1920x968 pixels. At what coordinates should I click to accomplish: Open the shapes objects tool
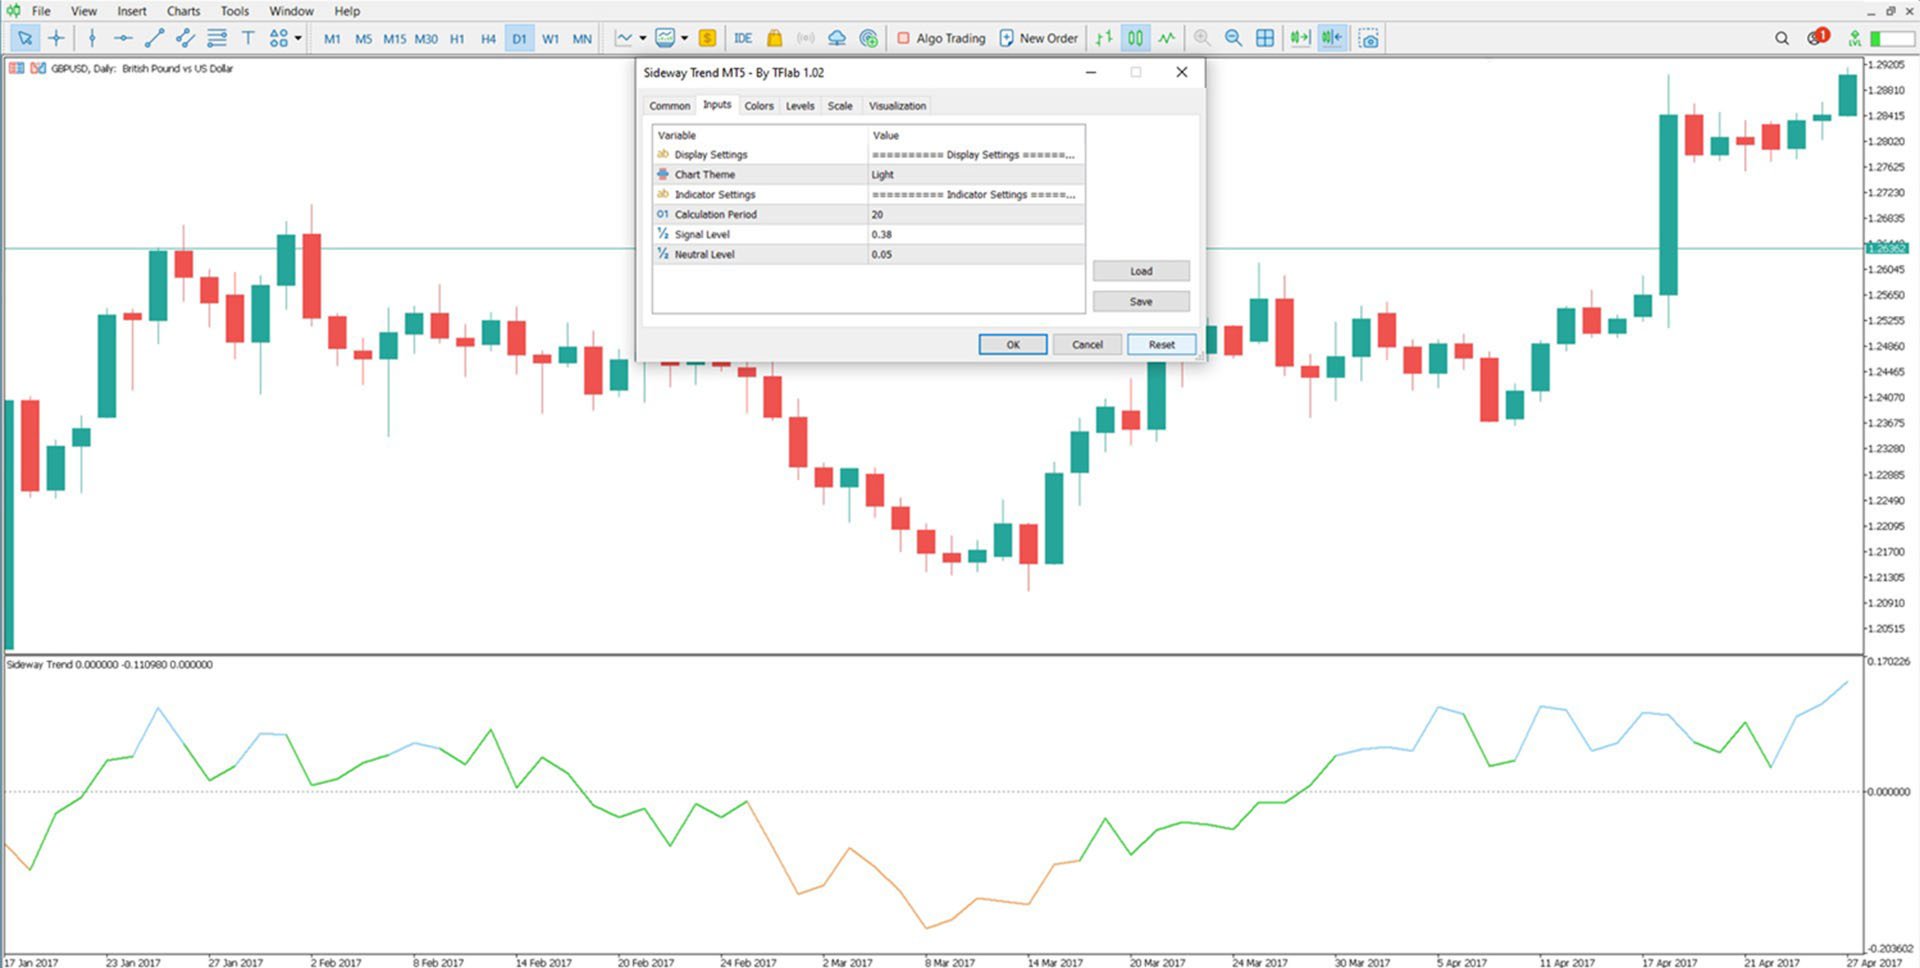pyautogui.click(x=279, y=38)
